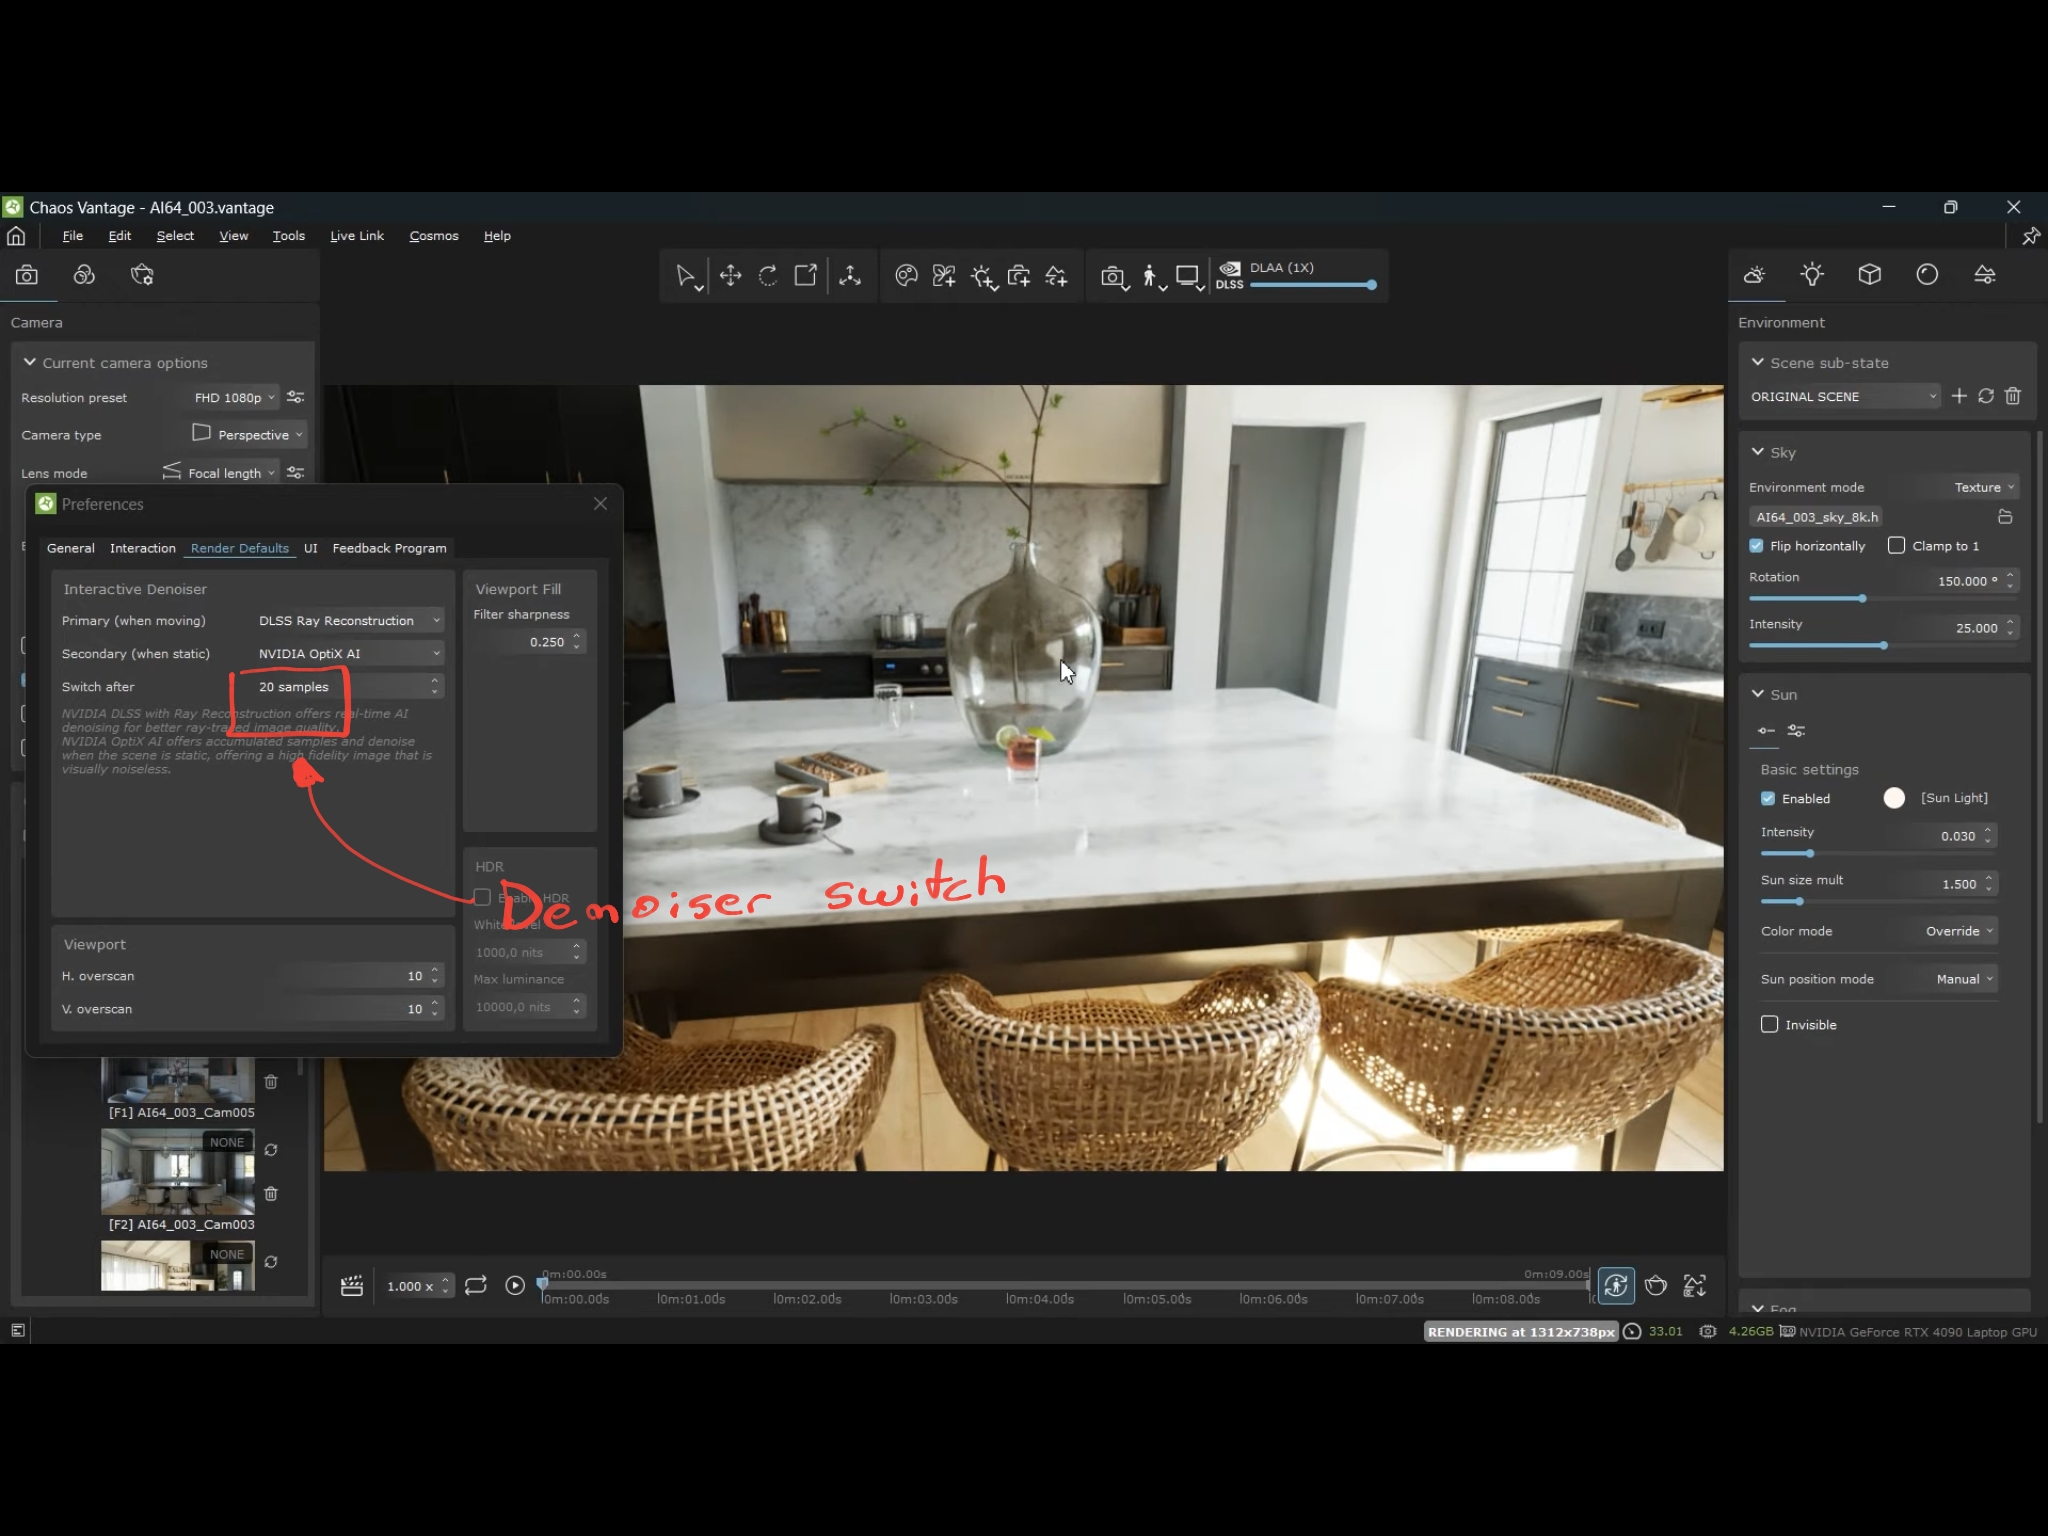Screen dimensions: 2048x1536
Task: Collapse the Sky section
Action: pos(1758,452)
